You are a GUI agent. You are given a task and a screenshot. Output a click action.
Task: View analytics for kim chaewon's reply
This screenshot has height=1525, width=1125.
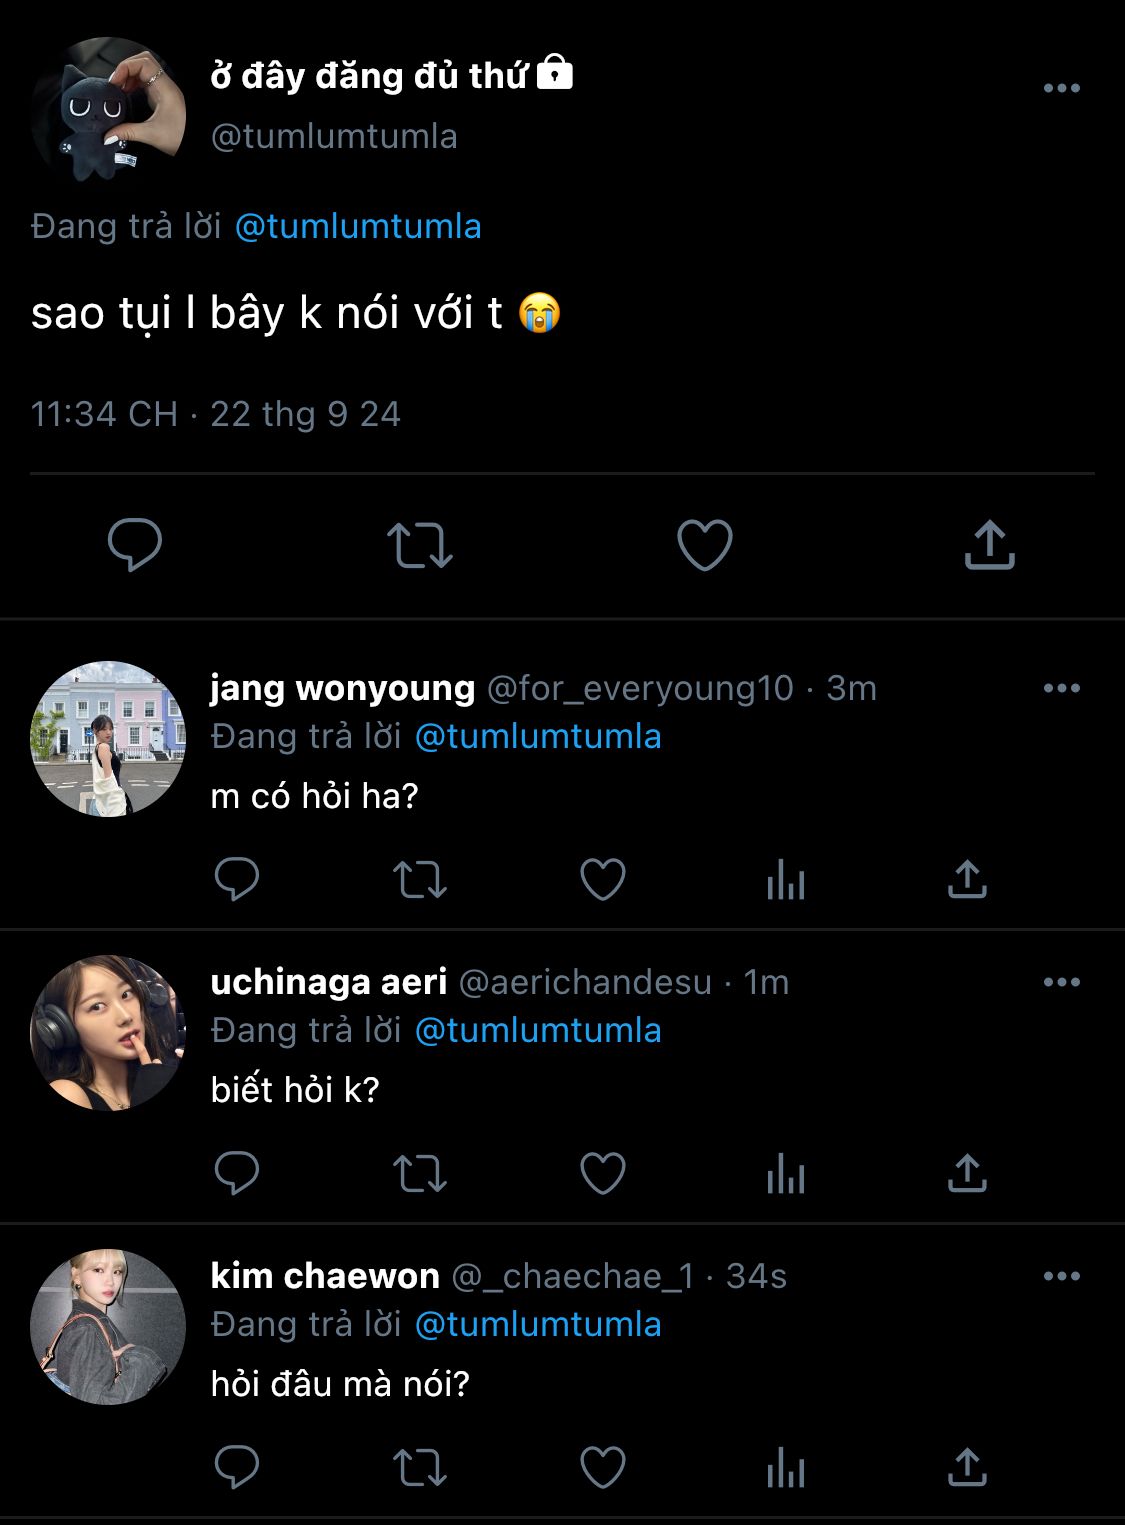coord(786,1468)
